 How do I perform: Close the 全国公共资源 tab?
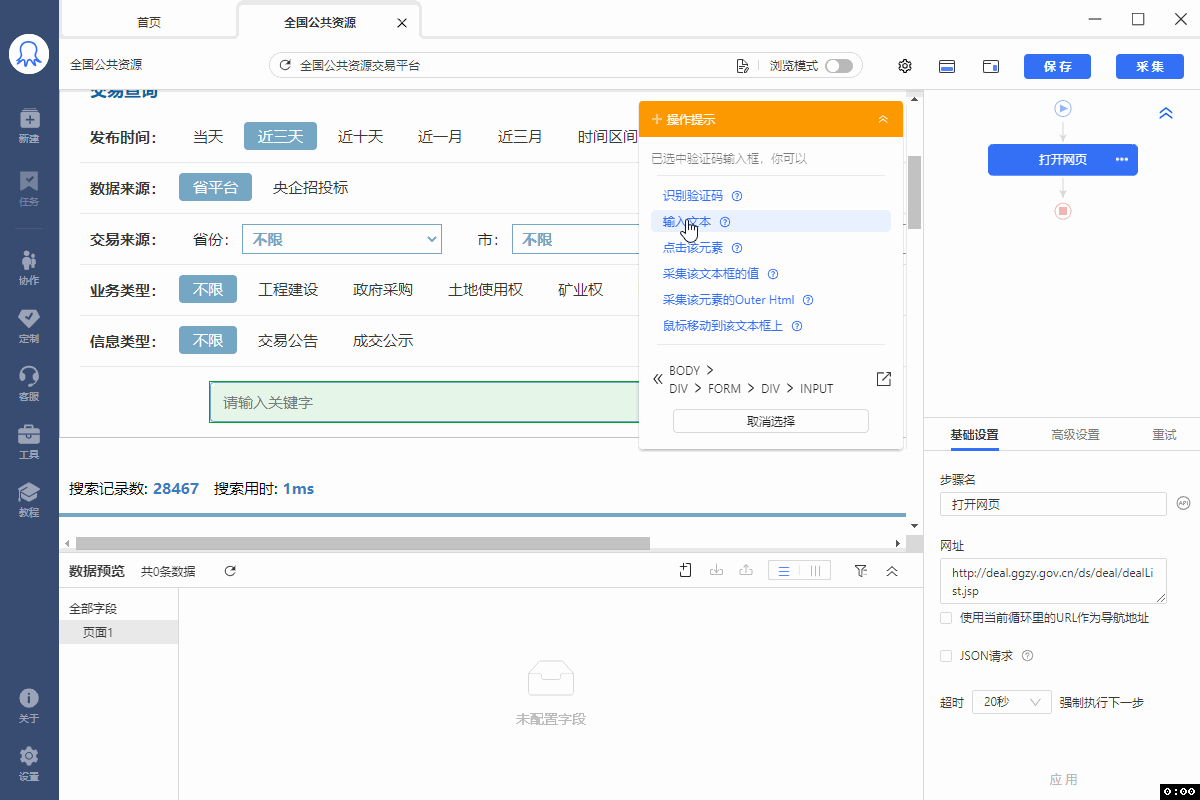(x=402, y=22)
